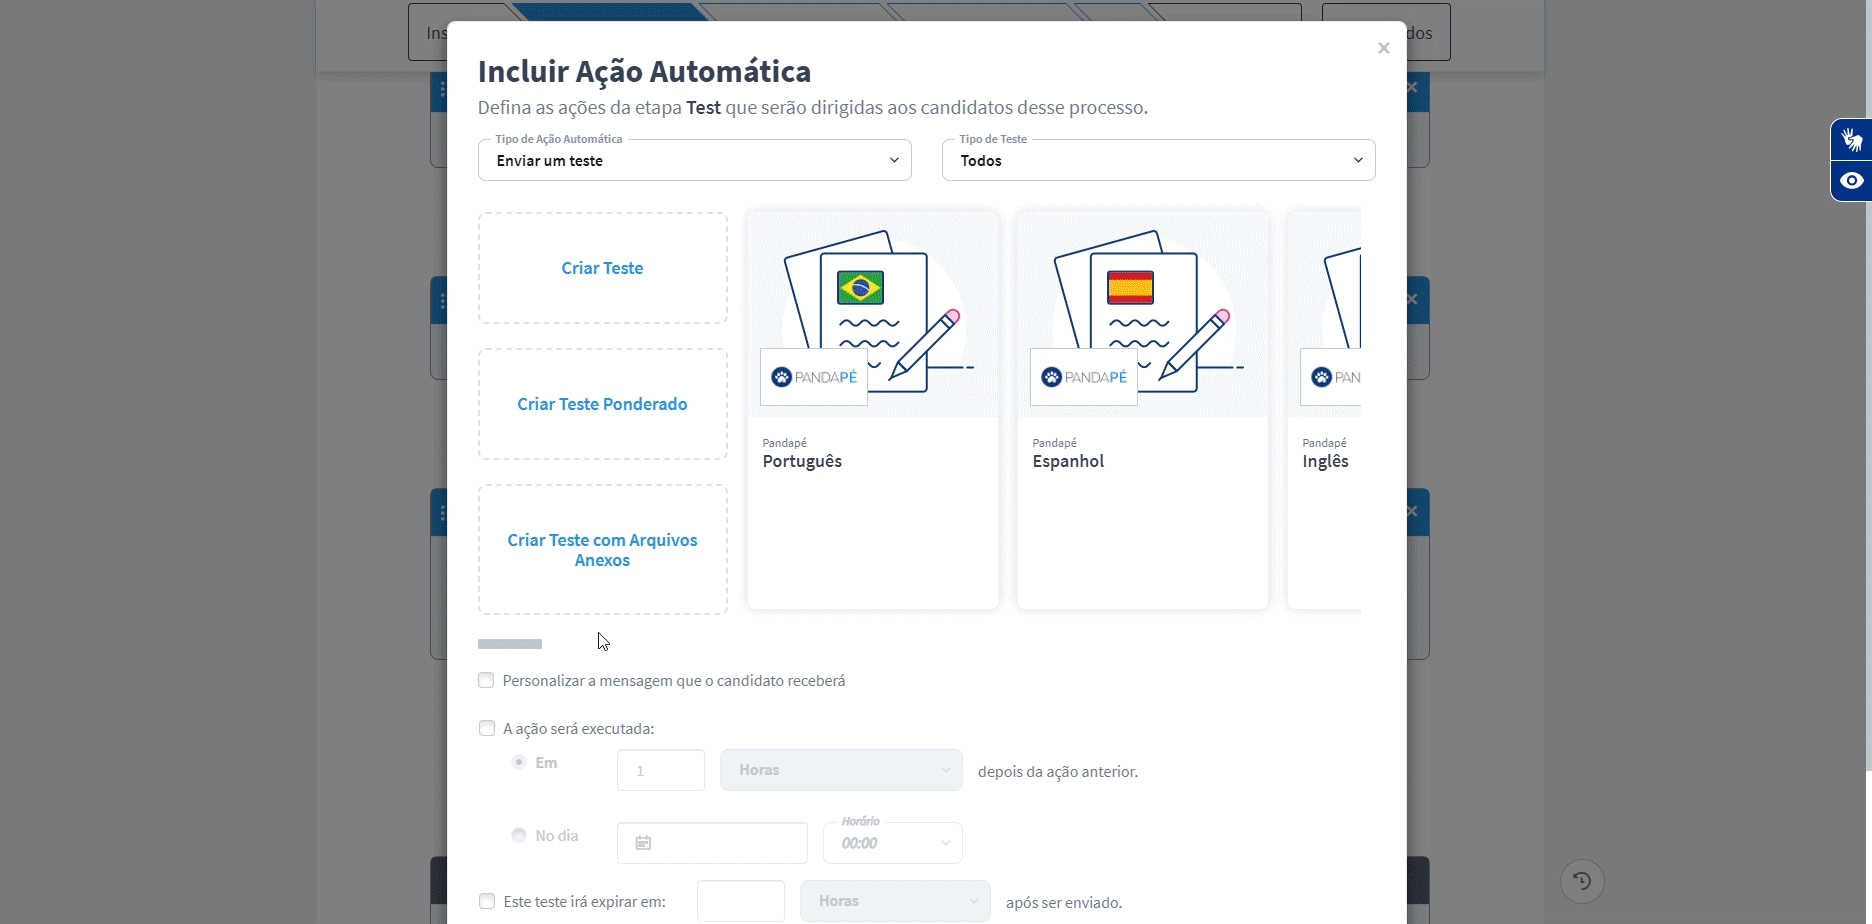Enable 'Personalizar a mensagem que o candidato receberá'
Viewport: 1872px width, 924px height.
486,679
